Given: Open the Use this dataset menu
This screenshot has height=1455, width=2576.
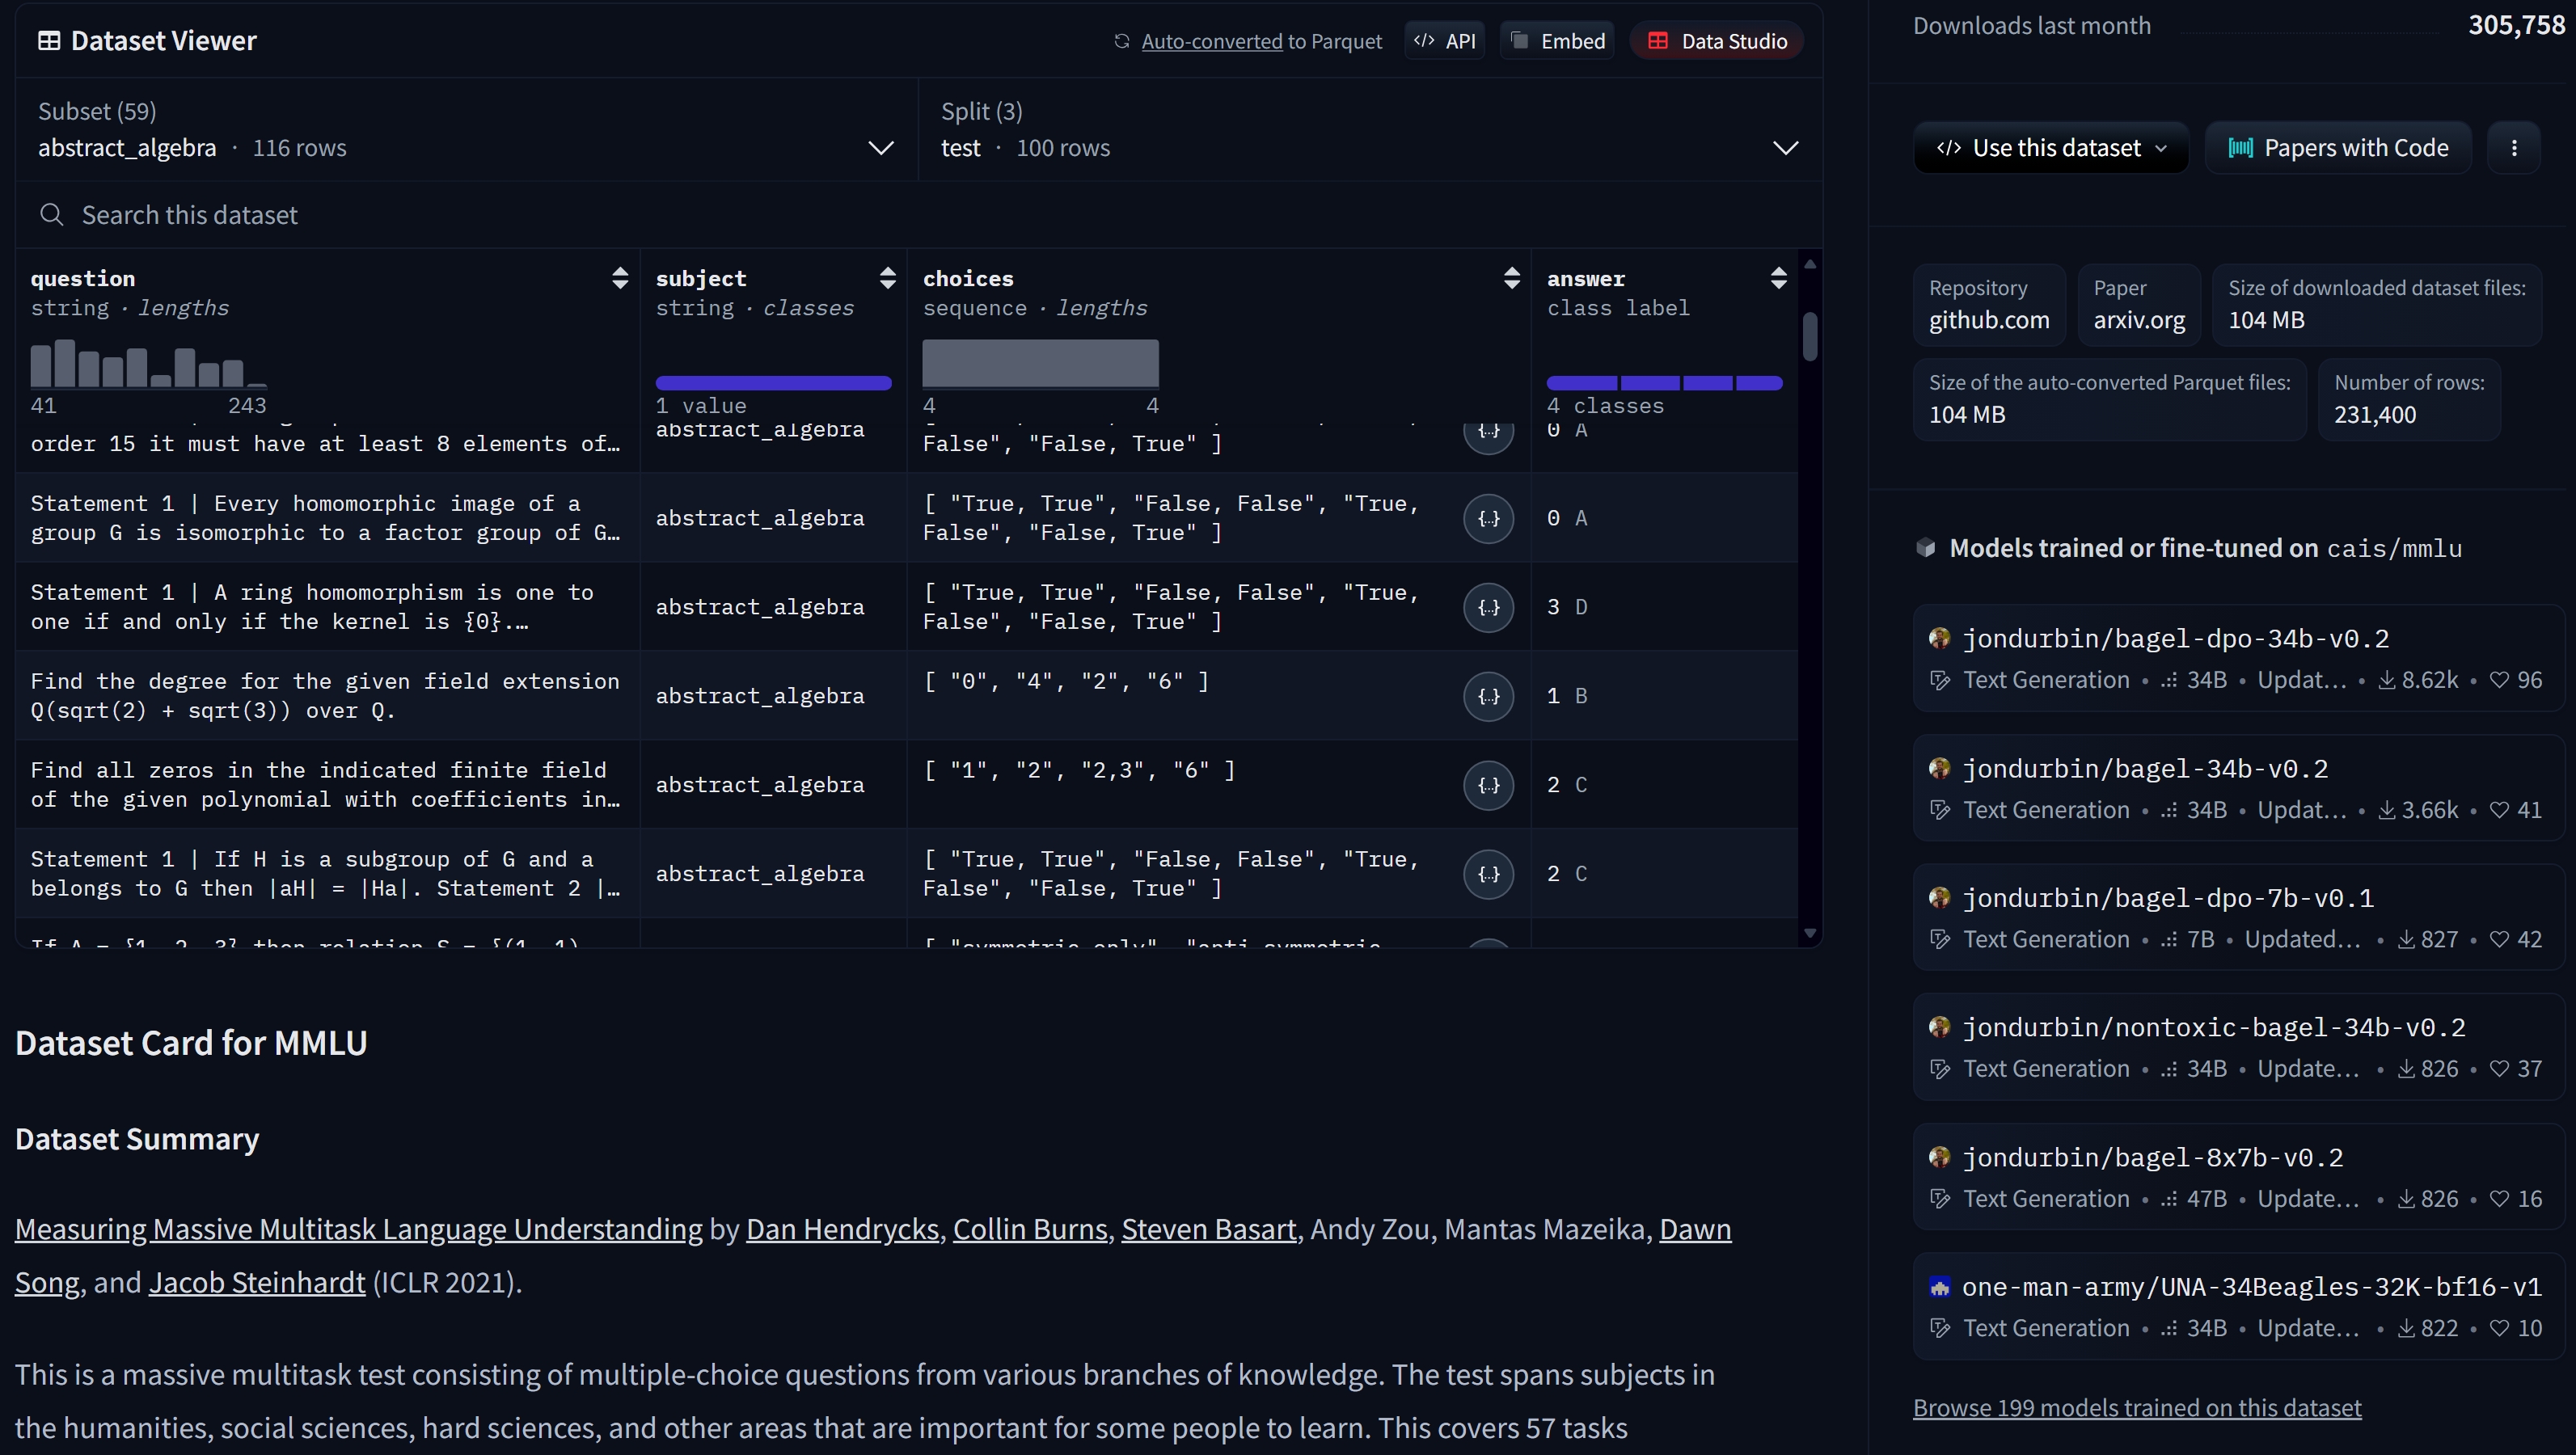Looking at the screenshot, I should pos(2051,148).
